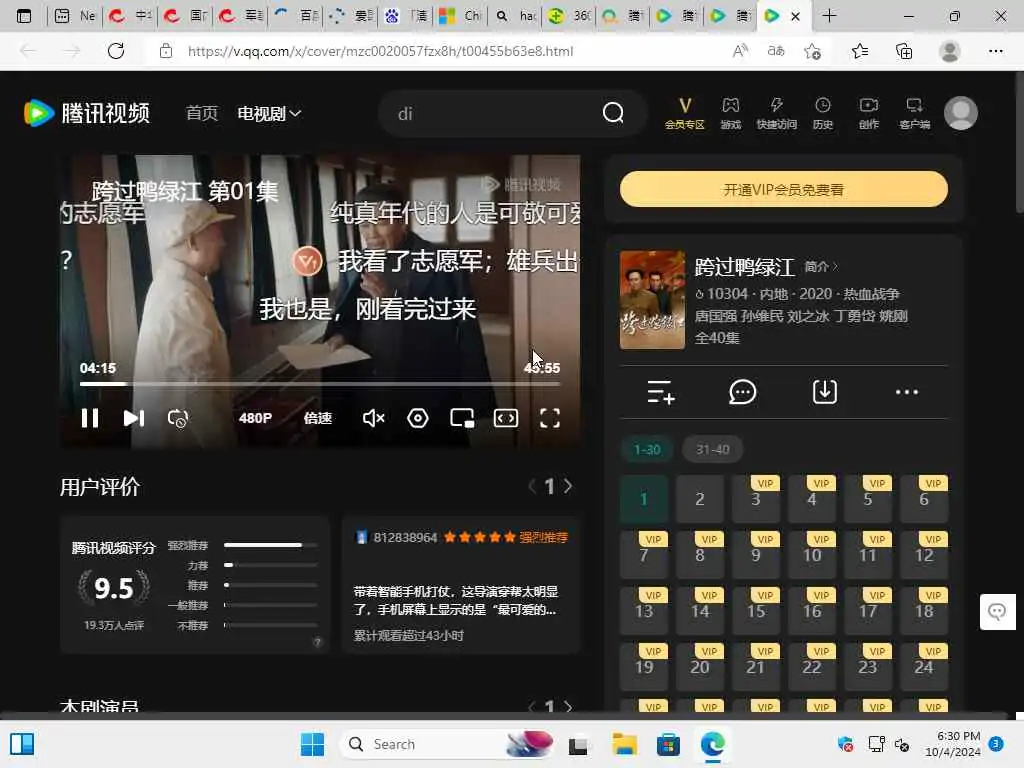Play VIP episode 10

[x=812, y=555]
